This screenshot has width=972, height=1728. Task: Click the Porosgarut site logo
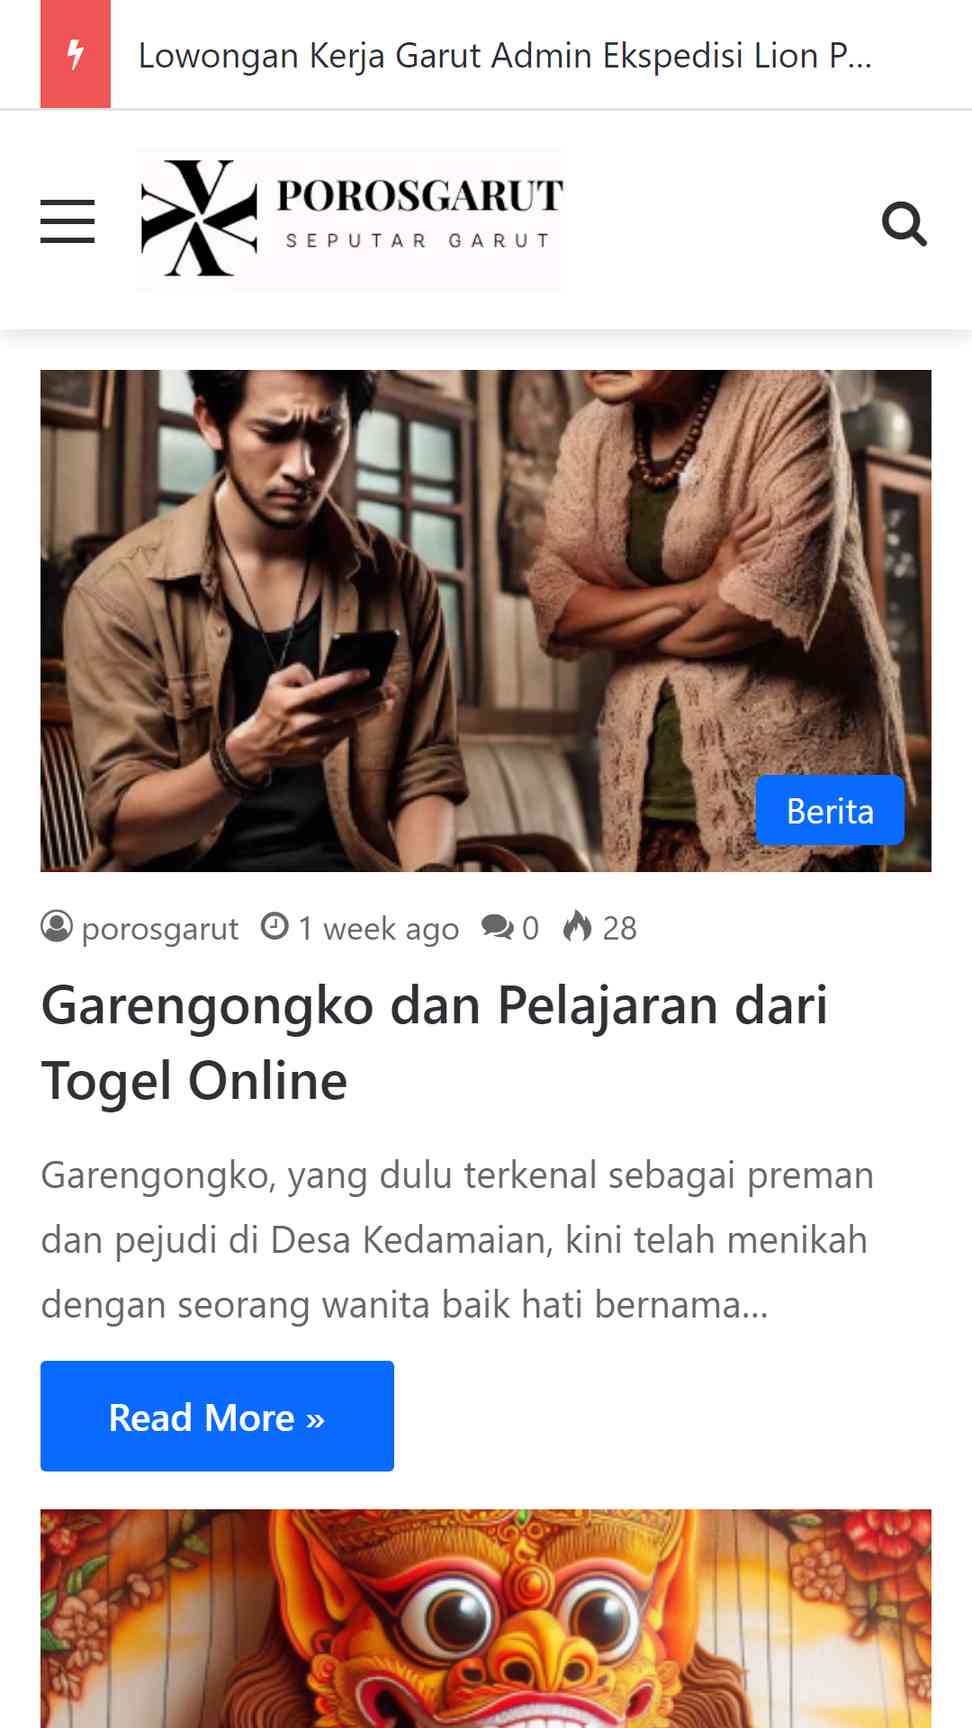[x=351, y=220]
